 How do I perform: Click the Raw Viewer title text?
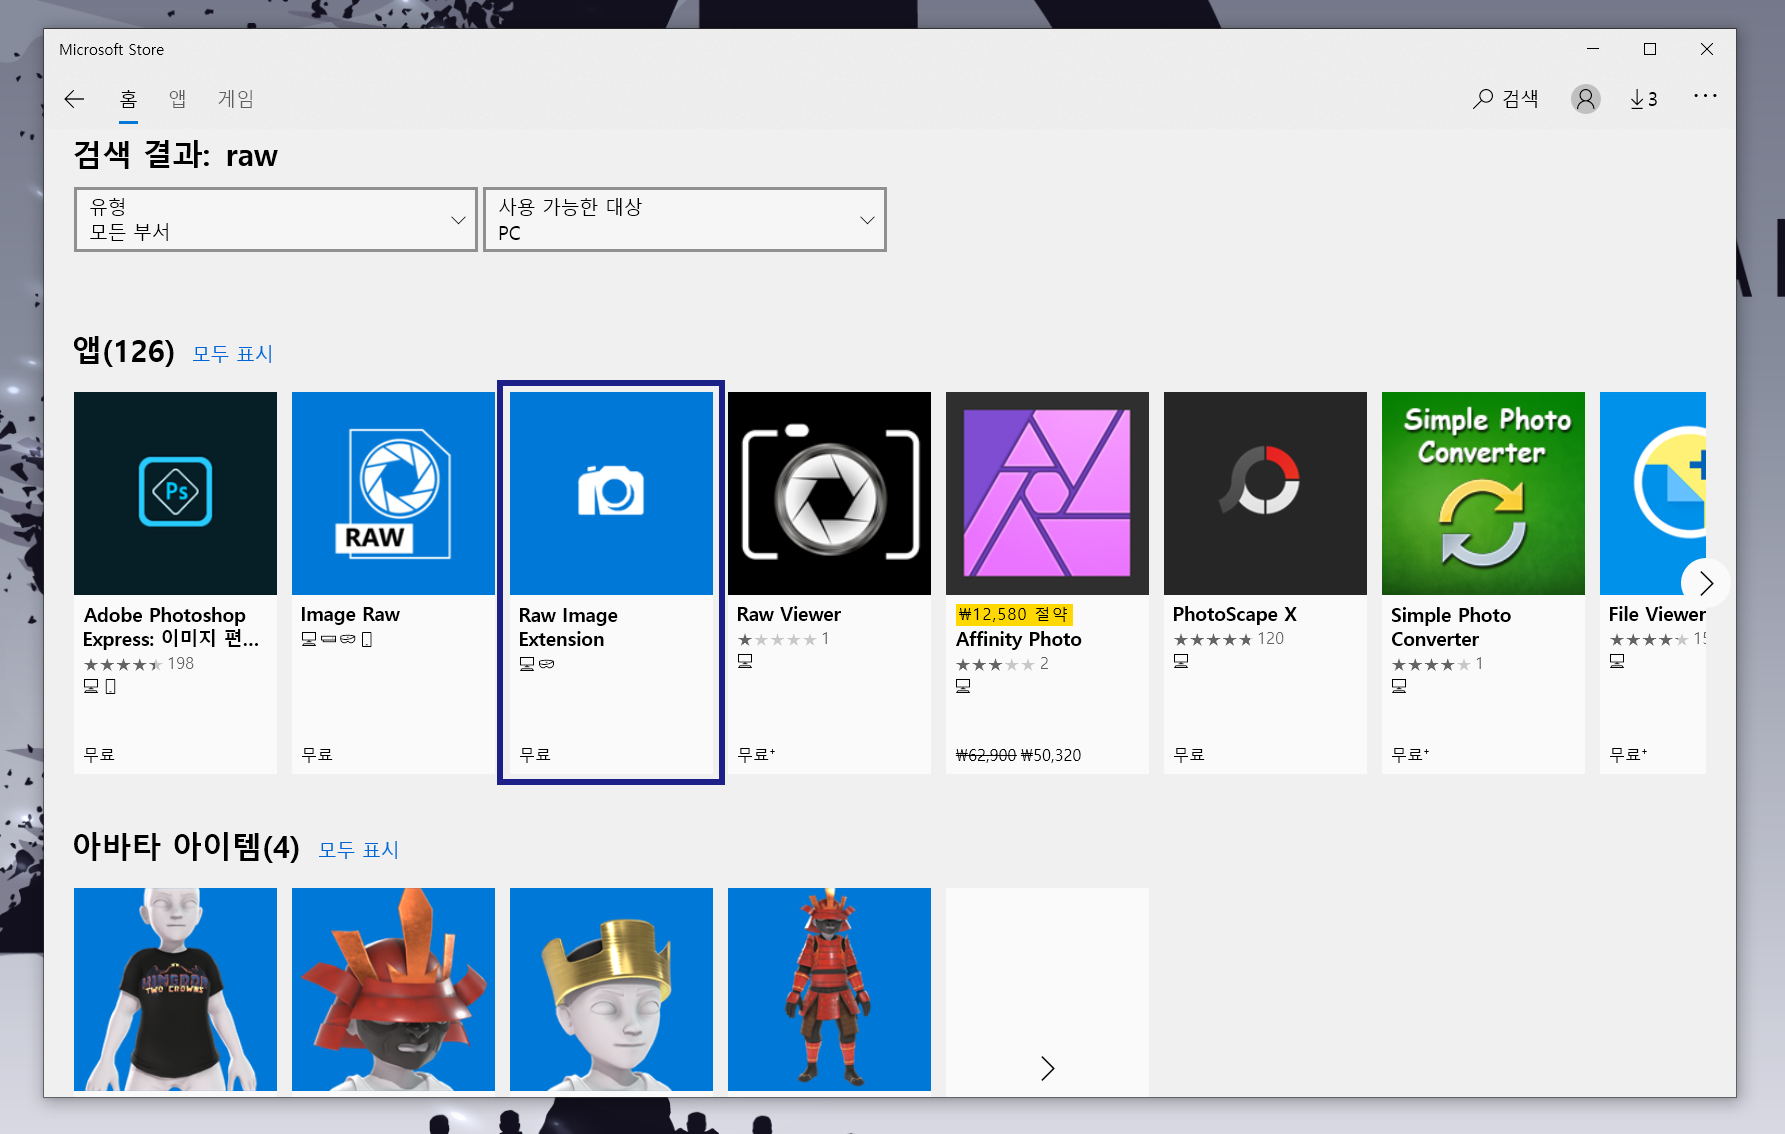pyautogui.click(x=789, y=614)
